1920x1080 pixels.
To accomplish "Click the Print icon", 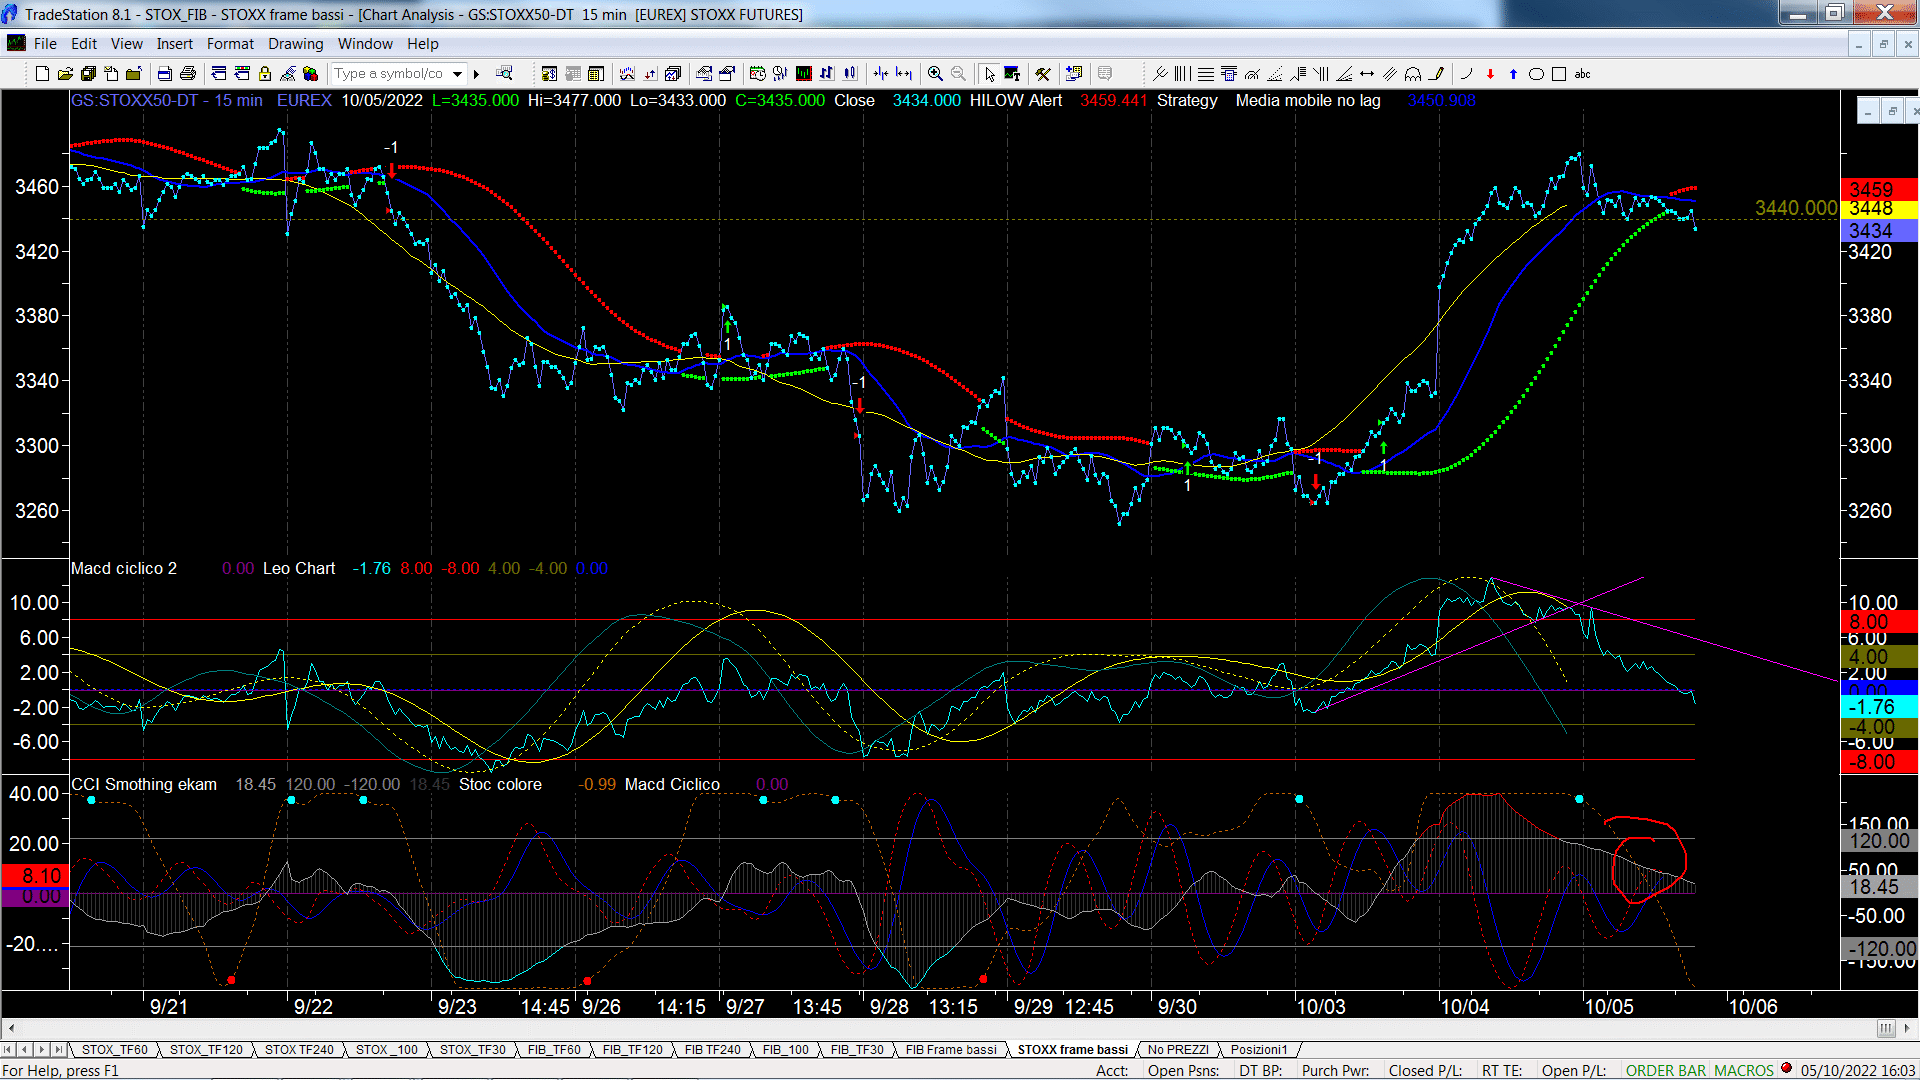I will point(187,74).
